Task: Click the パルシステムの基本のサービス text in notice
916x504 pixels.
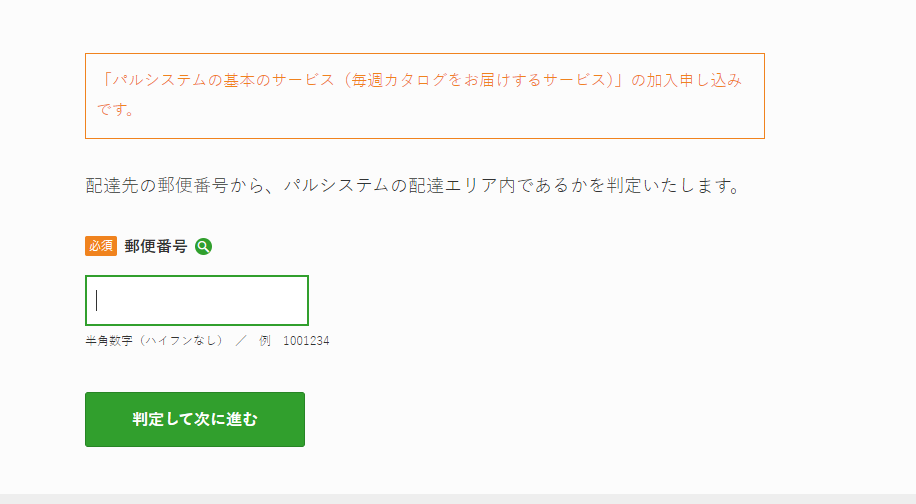Action: pyautogui.click(x=216, y=80)
